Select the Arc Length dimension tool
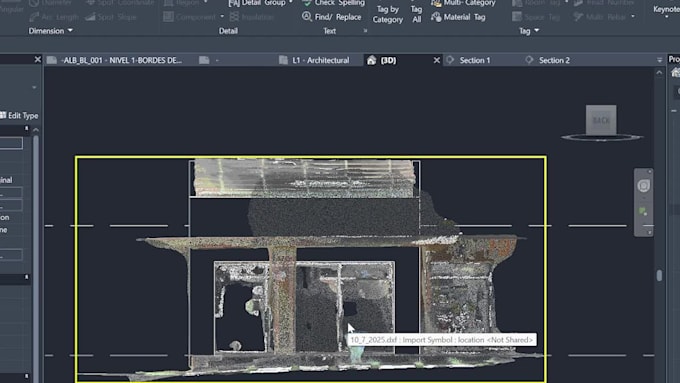Image resolution: width=680 pixels, height=383 pixels. pos(54,17)
